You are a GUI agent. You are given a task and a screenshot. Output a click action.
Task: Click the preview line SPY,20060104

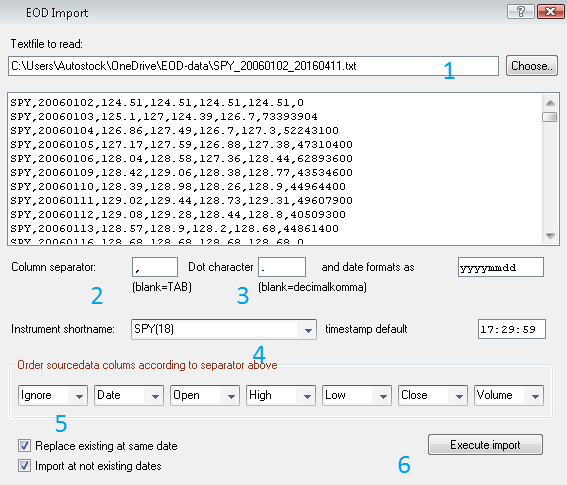click(x=174, y=131)
